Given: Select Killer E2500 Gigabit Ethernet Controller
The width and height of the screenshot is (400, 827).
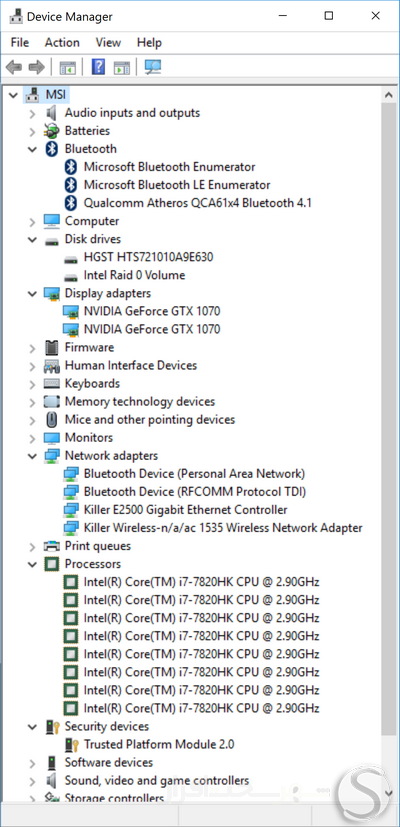Looking at the screenshot, I should (x=186, y=509).
